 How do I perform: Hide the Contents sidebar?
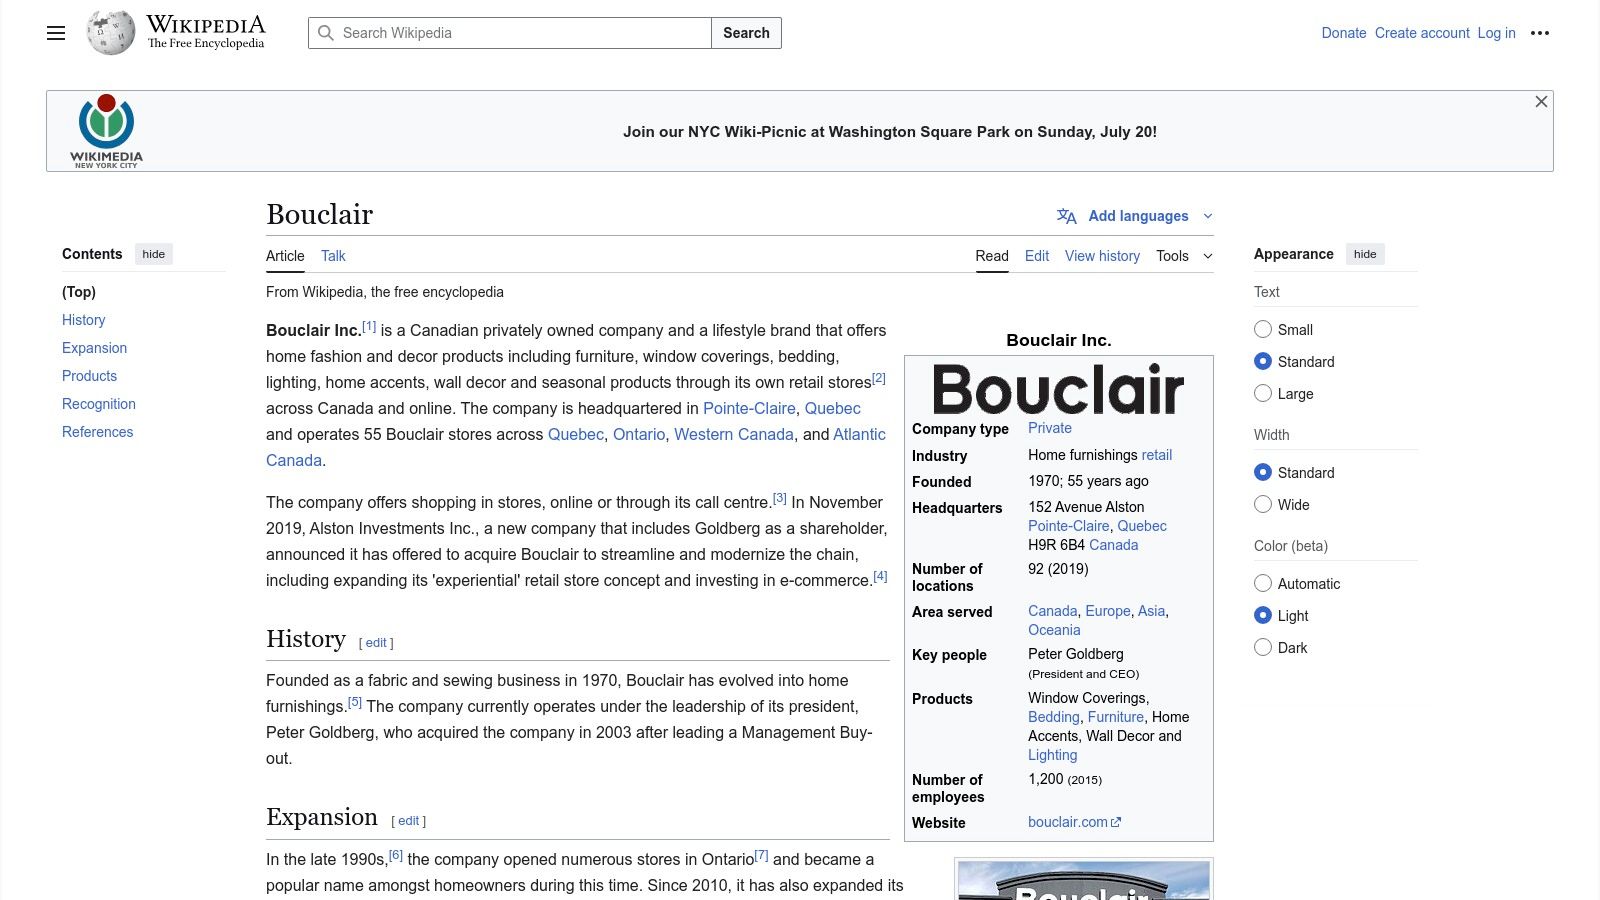pyautogui.click(x=154, y=254)
